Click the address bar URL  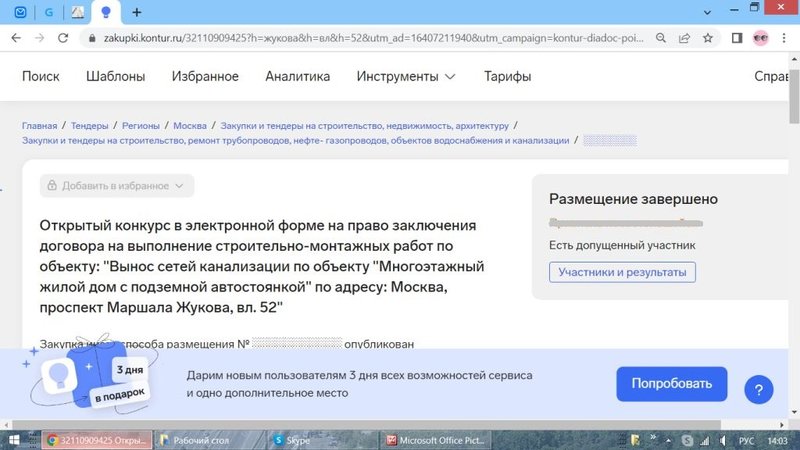(x=373, y=38)
